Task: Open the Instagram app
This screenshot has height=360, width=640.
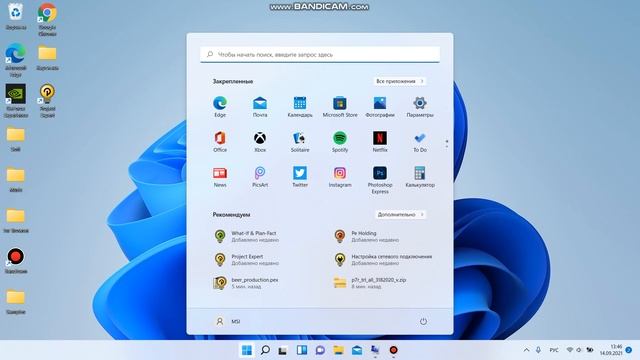Action: (x=340, y=177)
